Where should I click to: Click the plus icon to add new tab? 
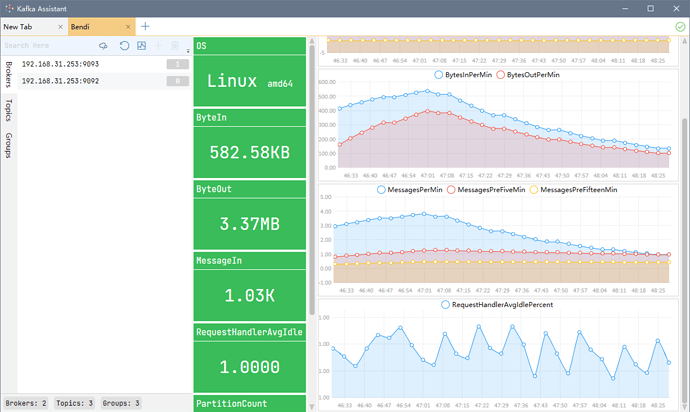[145, 26]
